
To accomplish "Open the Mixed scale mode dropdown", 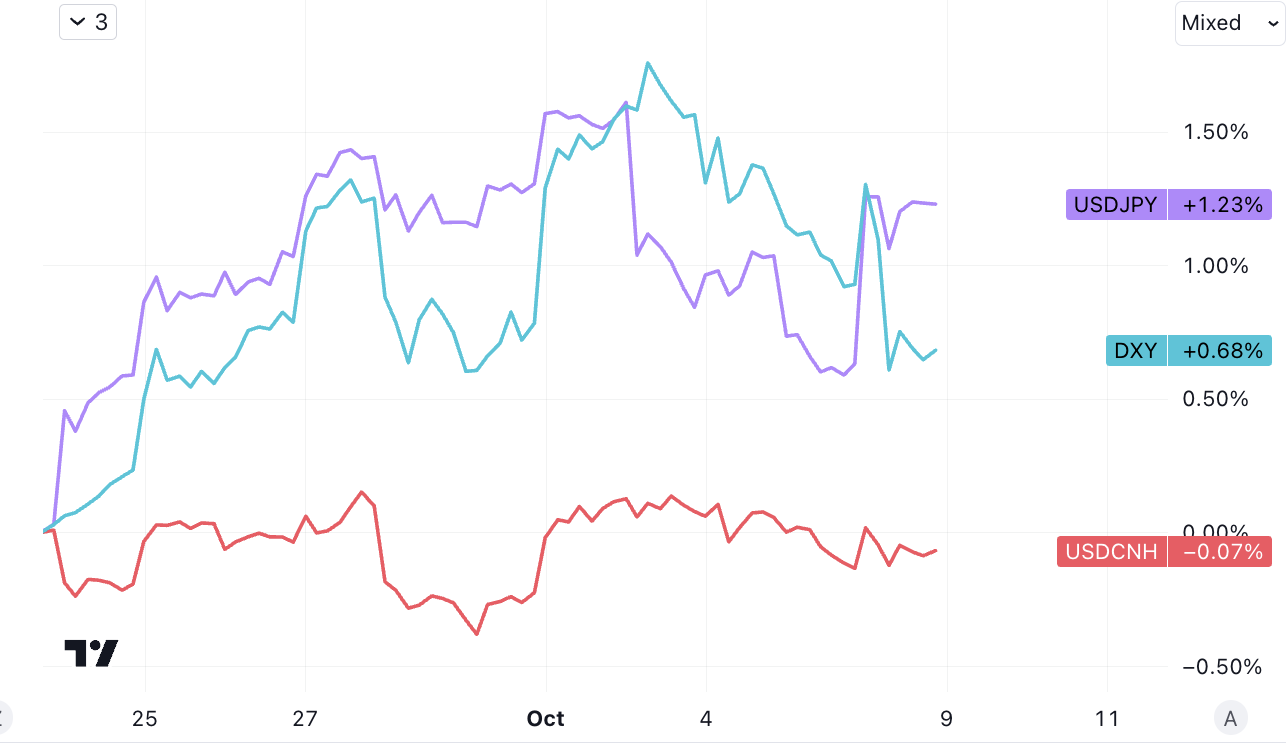I will click(1229, 23).
